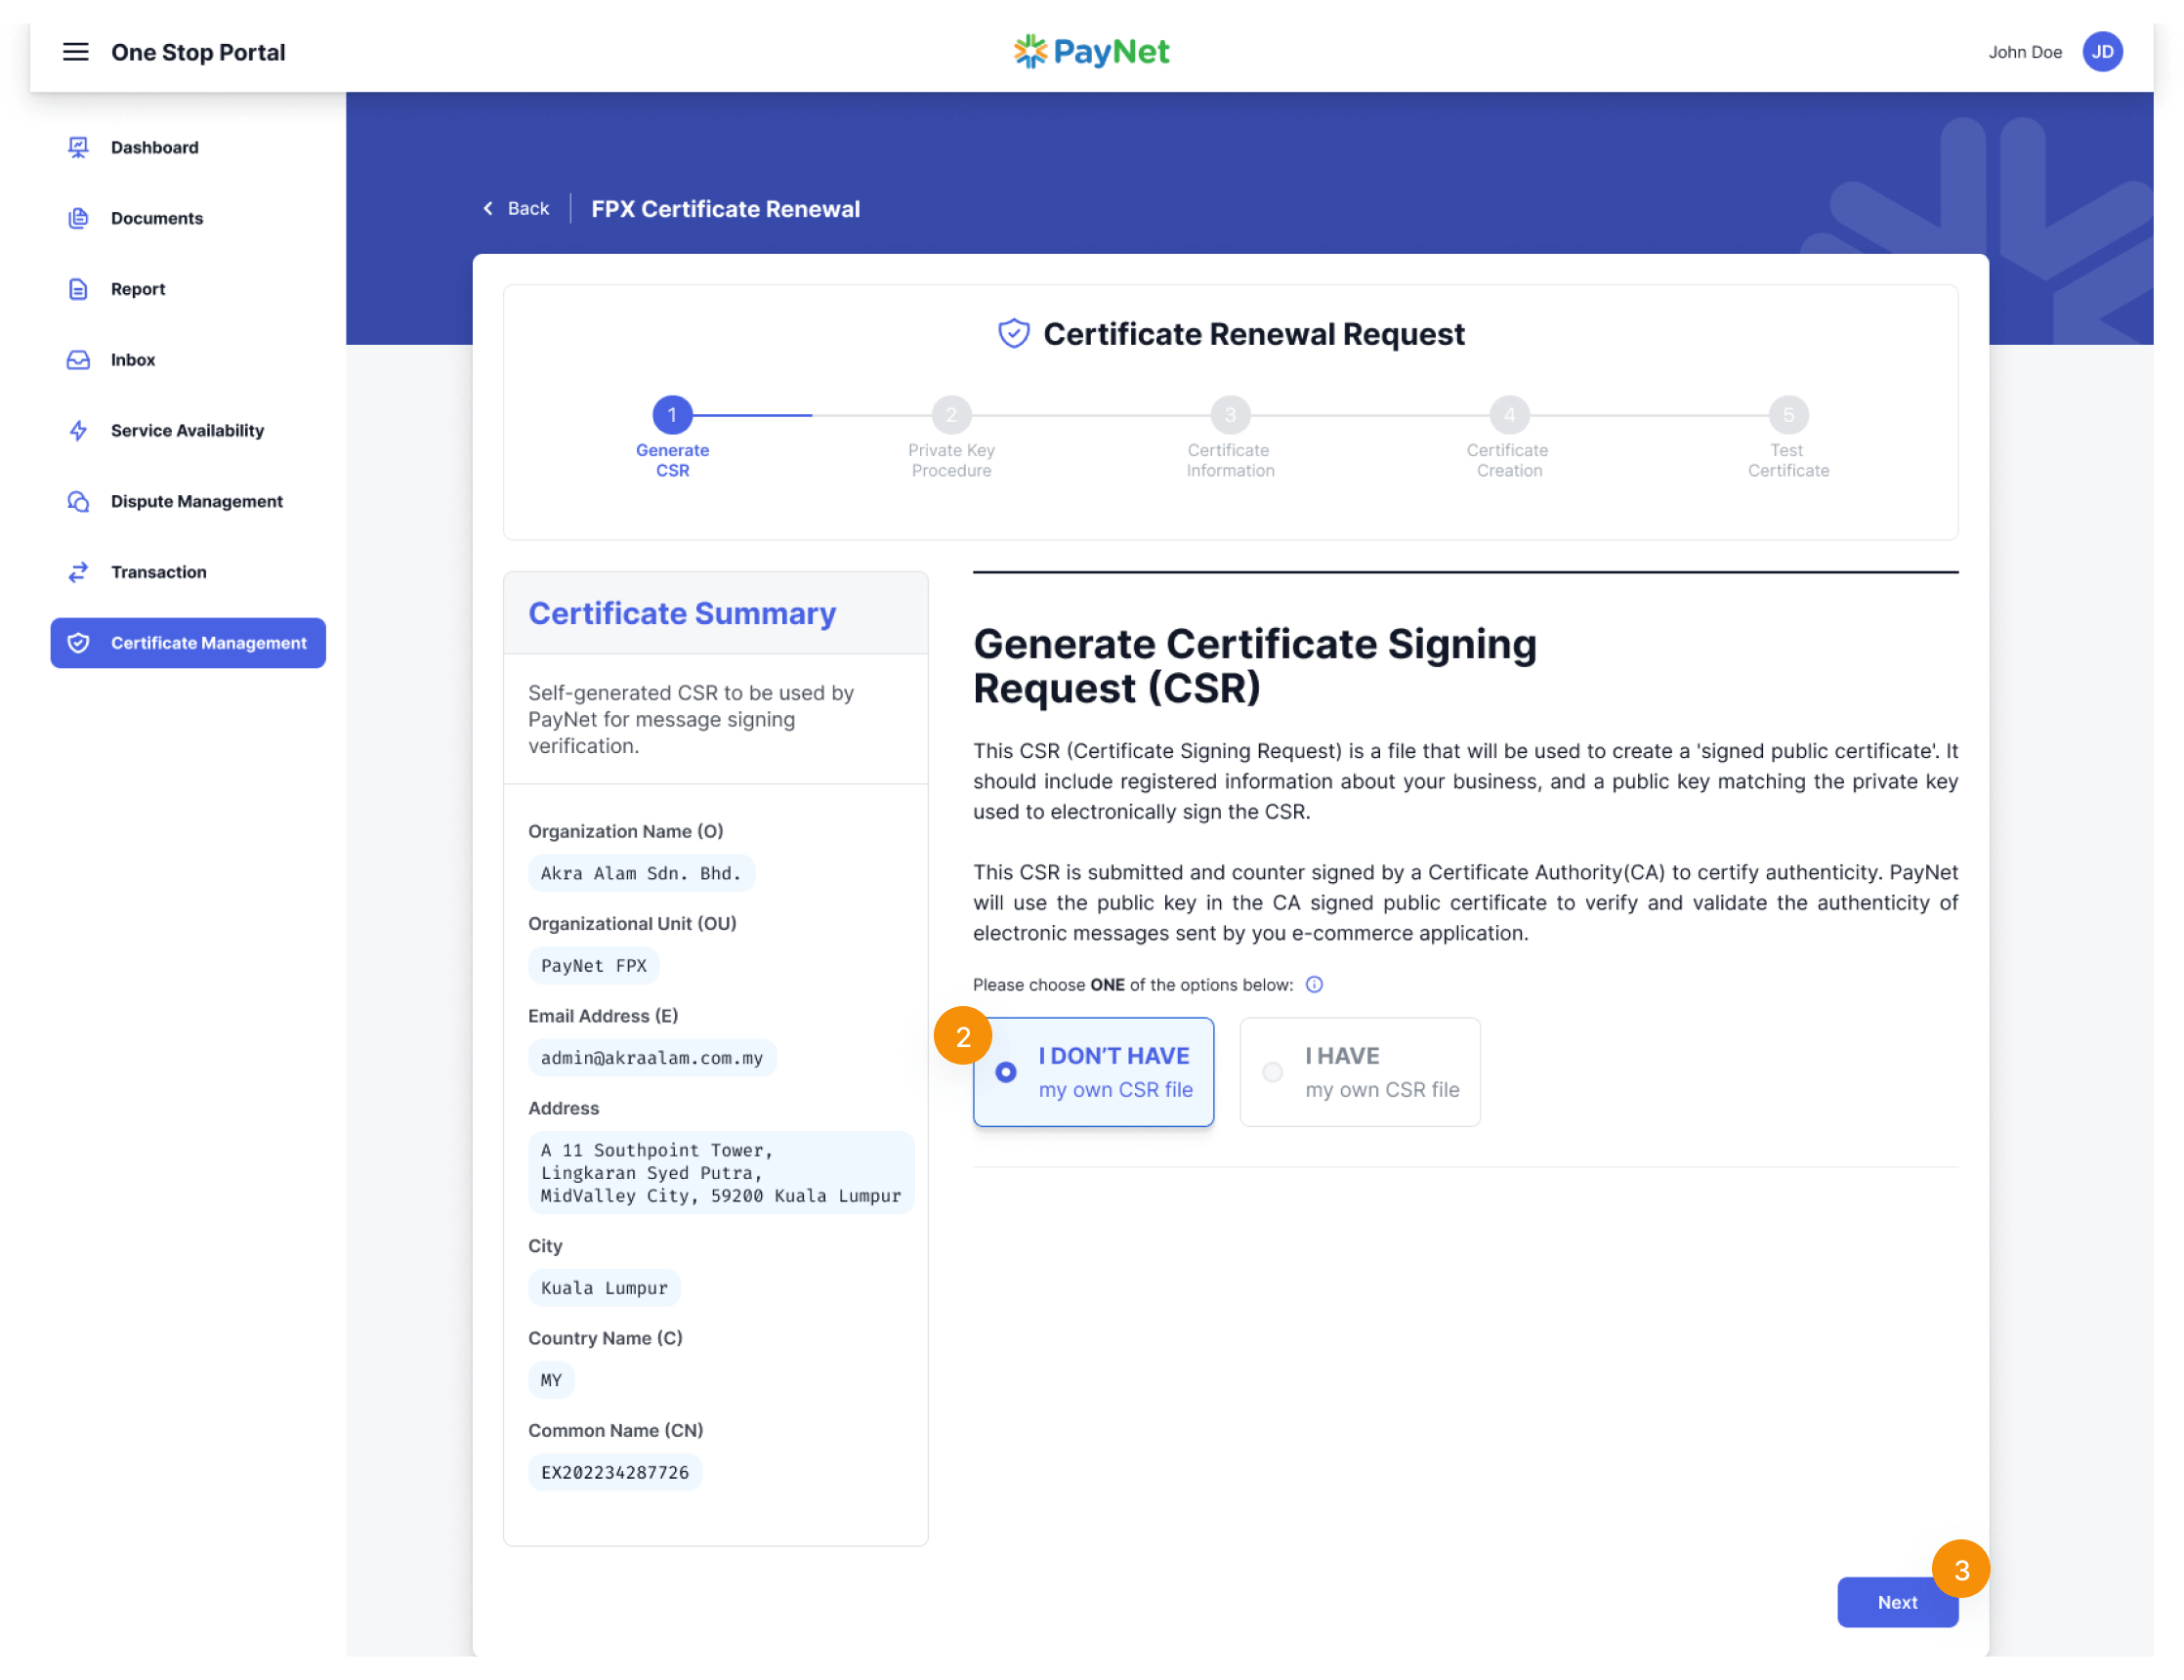Select the Documents sidebar icon
Screen dimensions: 2184x1680
[78, 218]
